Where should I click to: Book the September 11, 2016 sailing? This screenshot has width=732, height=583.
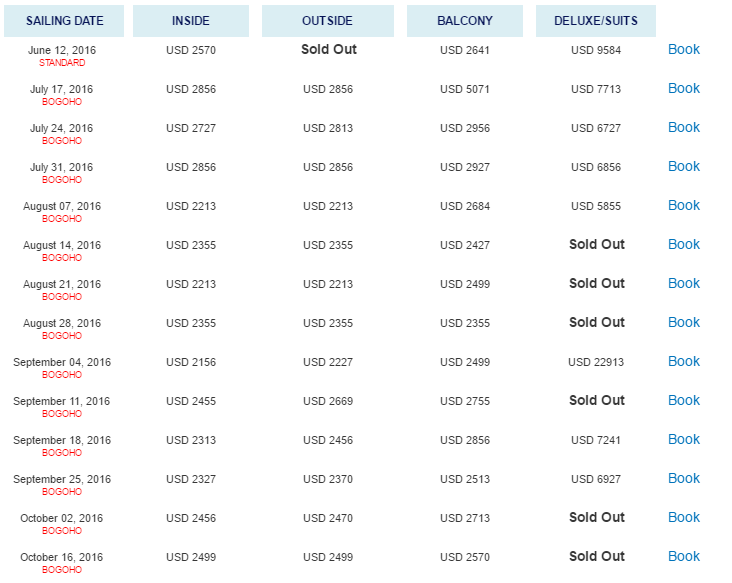pyautogui.click(x=683, y=400)
